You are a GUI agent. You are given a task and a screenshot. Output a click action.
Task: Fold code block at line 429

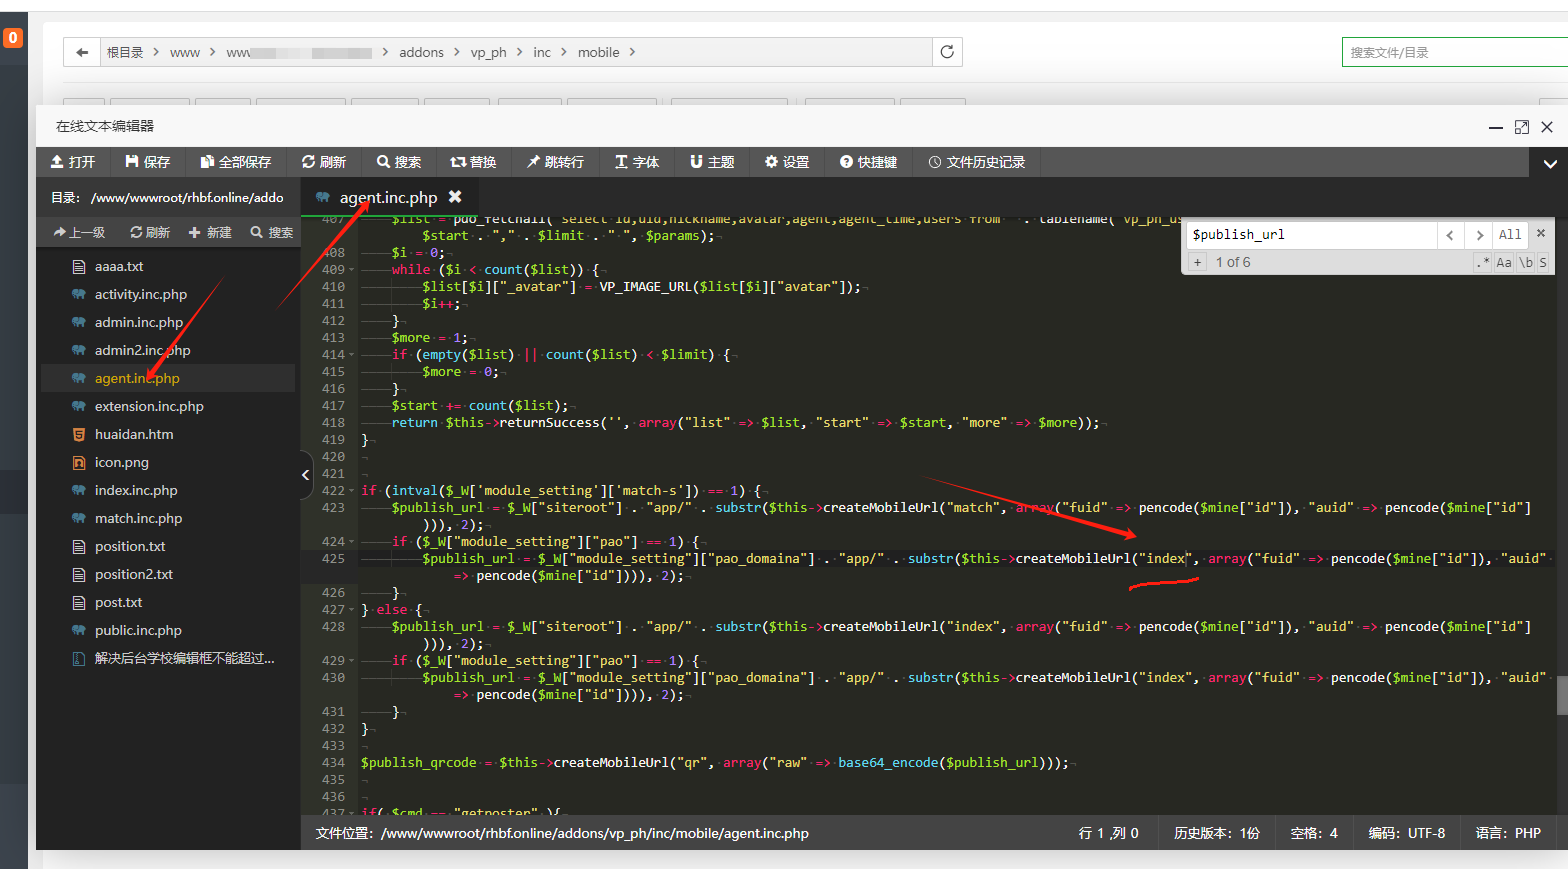[x=352, y=661]
